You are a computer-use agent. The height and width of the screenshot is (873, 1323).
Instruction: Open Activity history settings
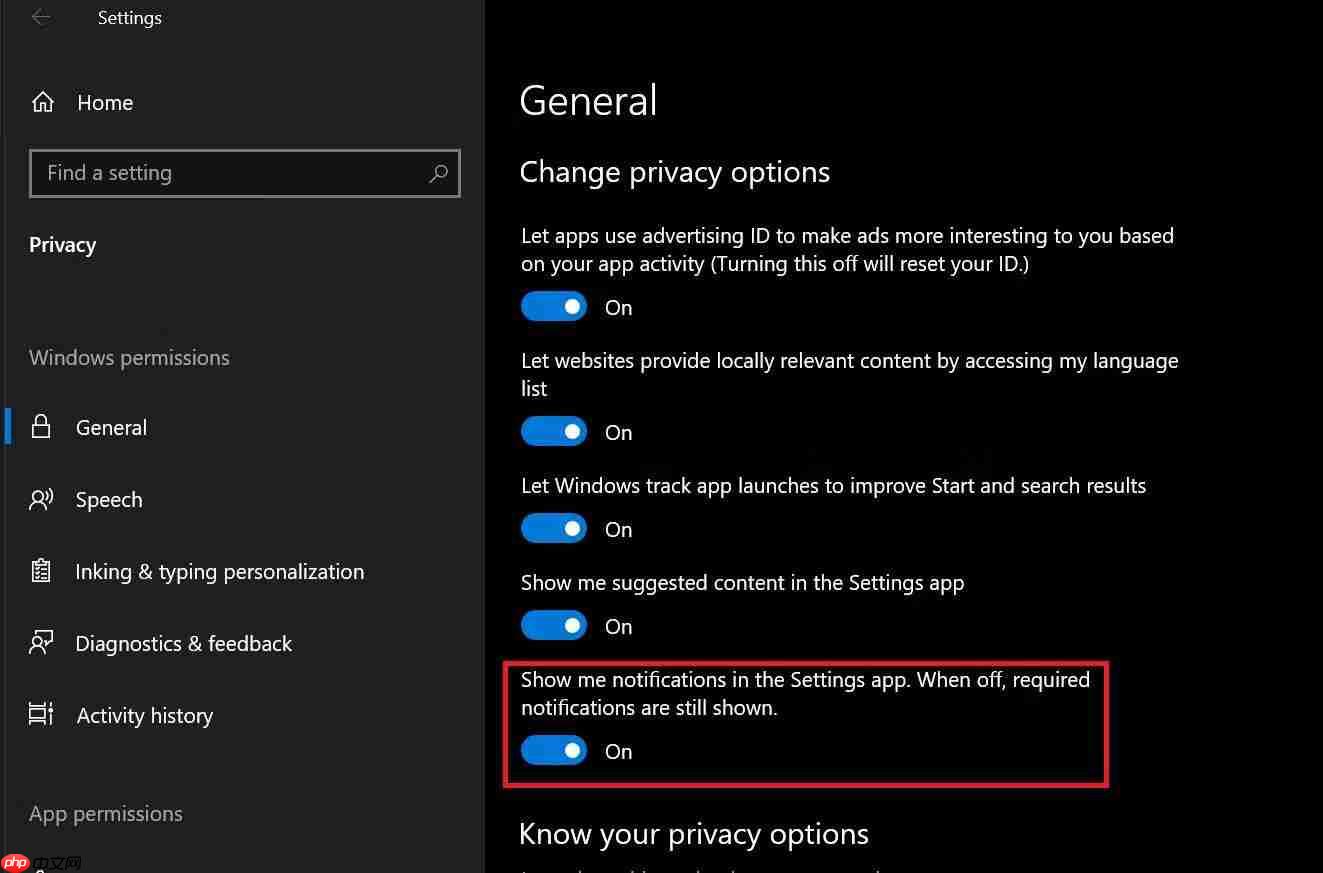[144, 714]
